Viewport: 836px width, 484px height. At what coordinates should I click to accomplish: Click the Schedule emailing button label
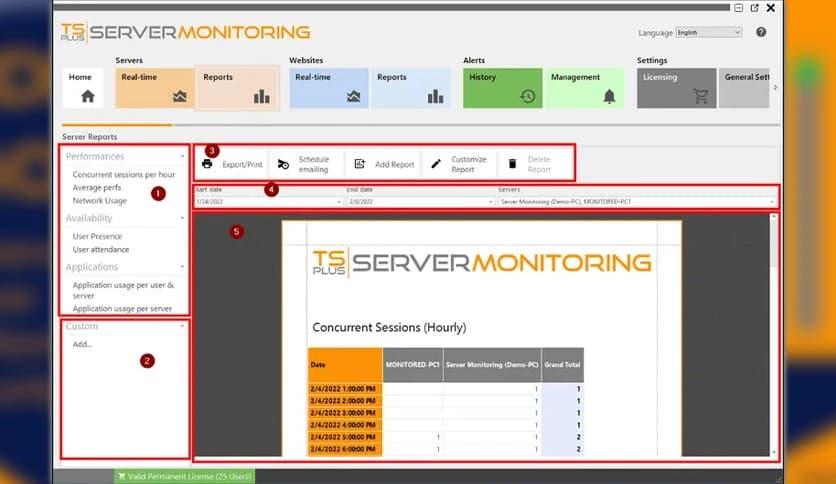(314, 164)
